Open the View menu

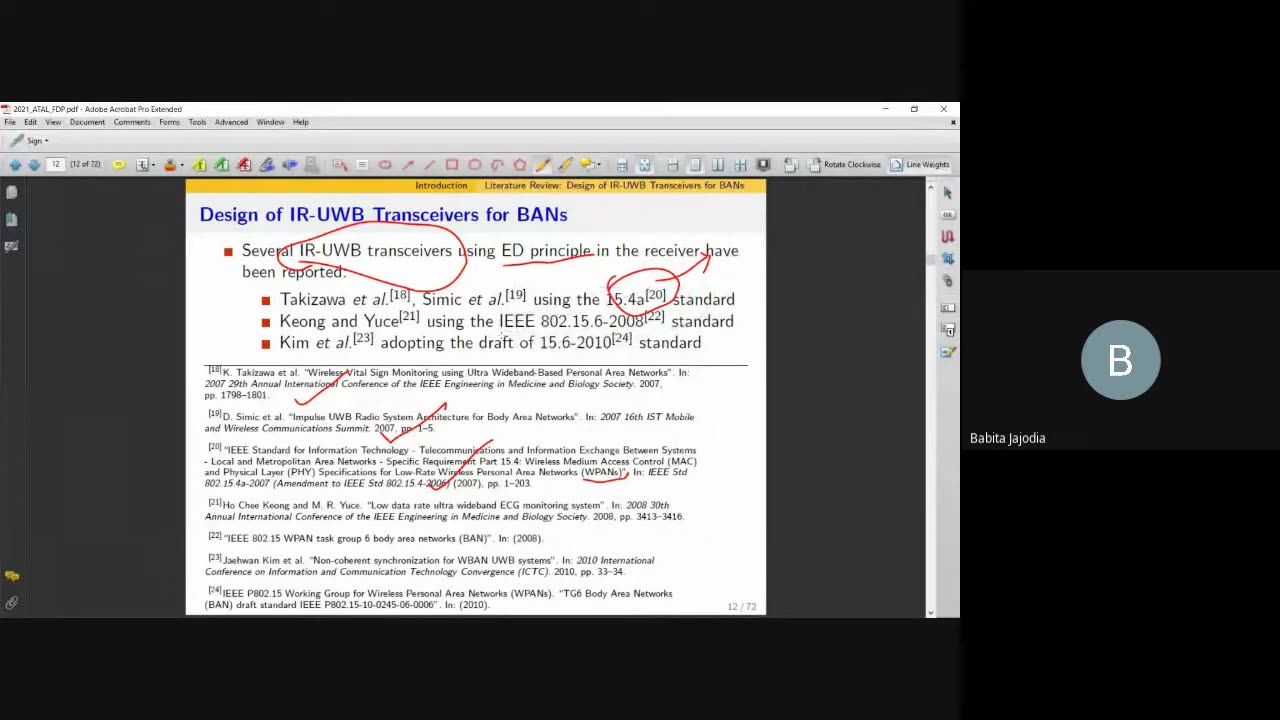tap(53, 122)
